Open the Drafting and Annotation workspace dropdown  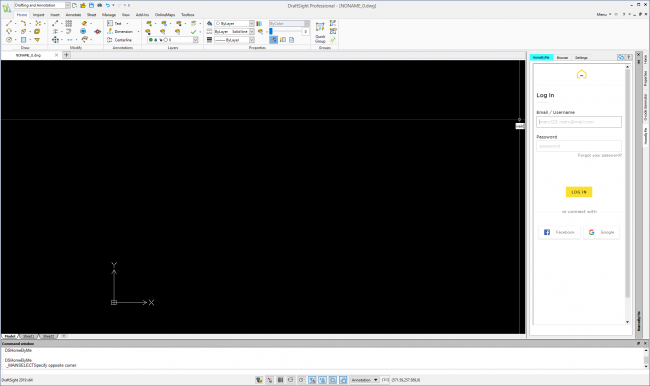pyautogui.click(x=42, y=5)
